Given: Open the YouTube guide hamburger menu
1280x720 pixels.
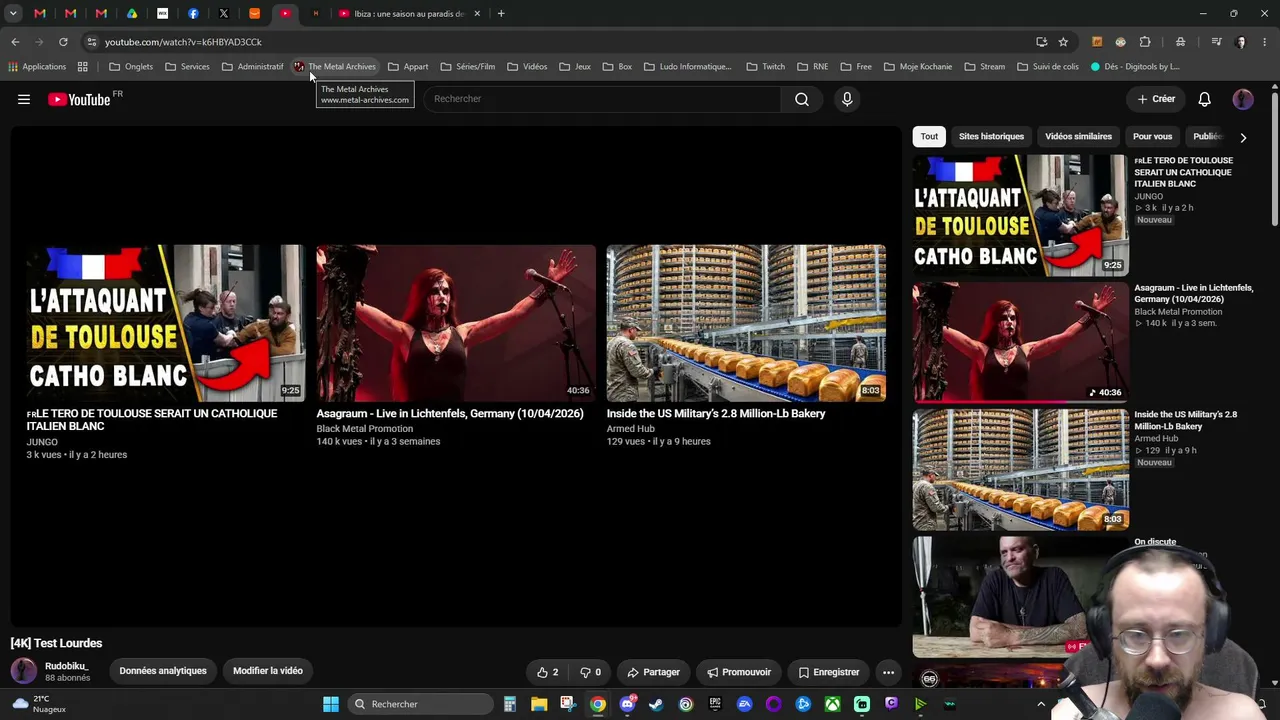Looking at the screenshot, I should click(x=24, y=99).
